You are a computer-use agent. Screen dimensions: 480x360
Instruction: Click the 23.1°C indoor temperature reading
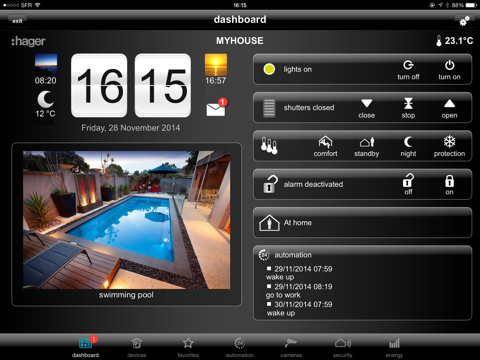pyautogui.click(x=459, y=41)
